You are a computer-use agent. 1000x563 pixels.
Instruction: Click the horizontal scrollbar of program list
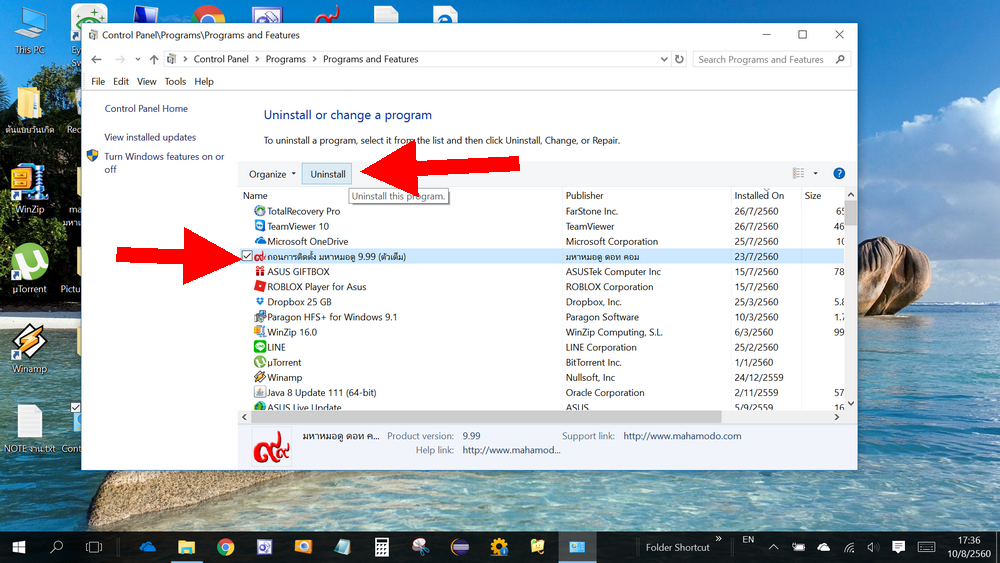(x=486, y=417)
